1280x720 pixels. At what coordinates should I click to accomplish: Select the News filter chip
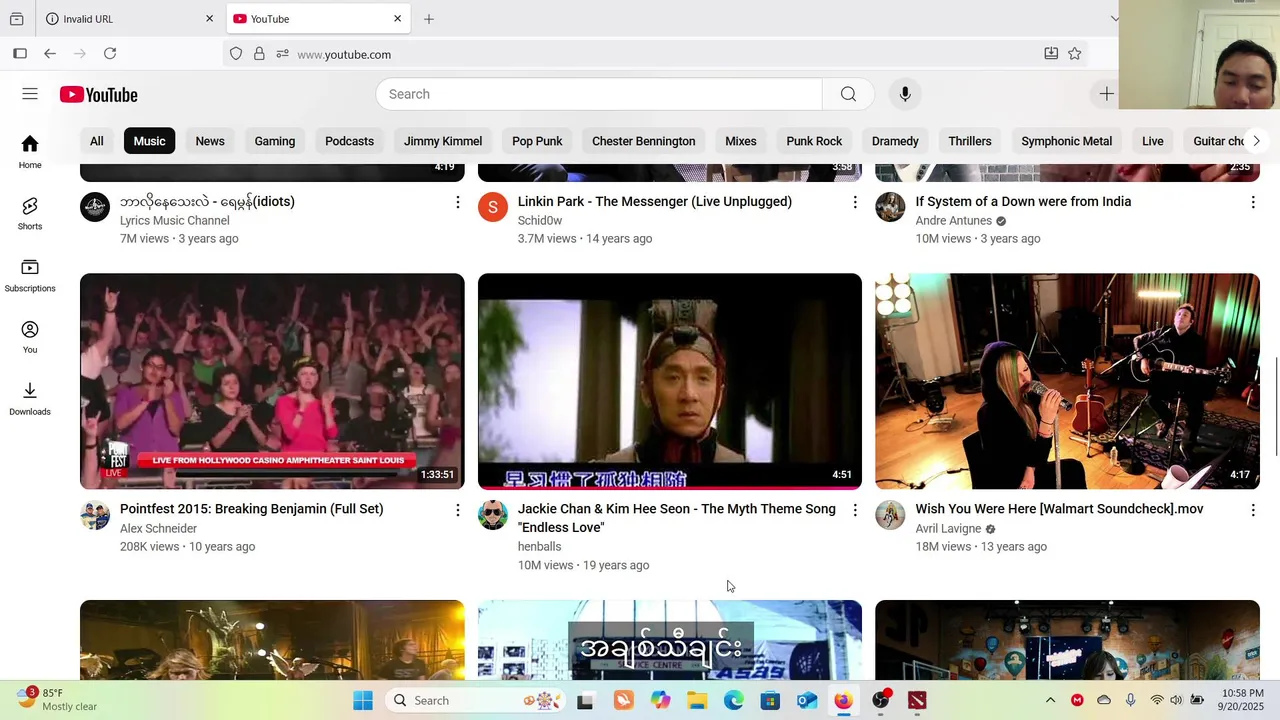tap(210, 141)
